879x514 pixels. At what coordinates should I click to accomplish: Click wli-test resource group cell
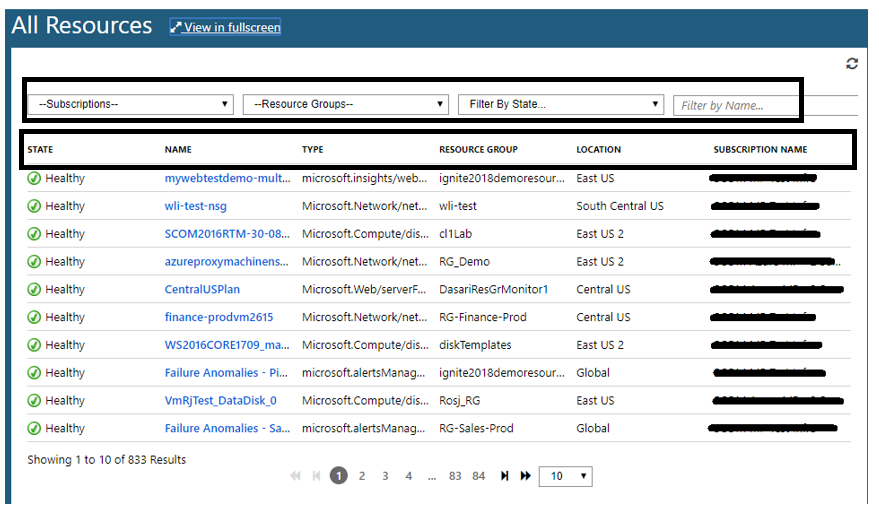[458, 206]
